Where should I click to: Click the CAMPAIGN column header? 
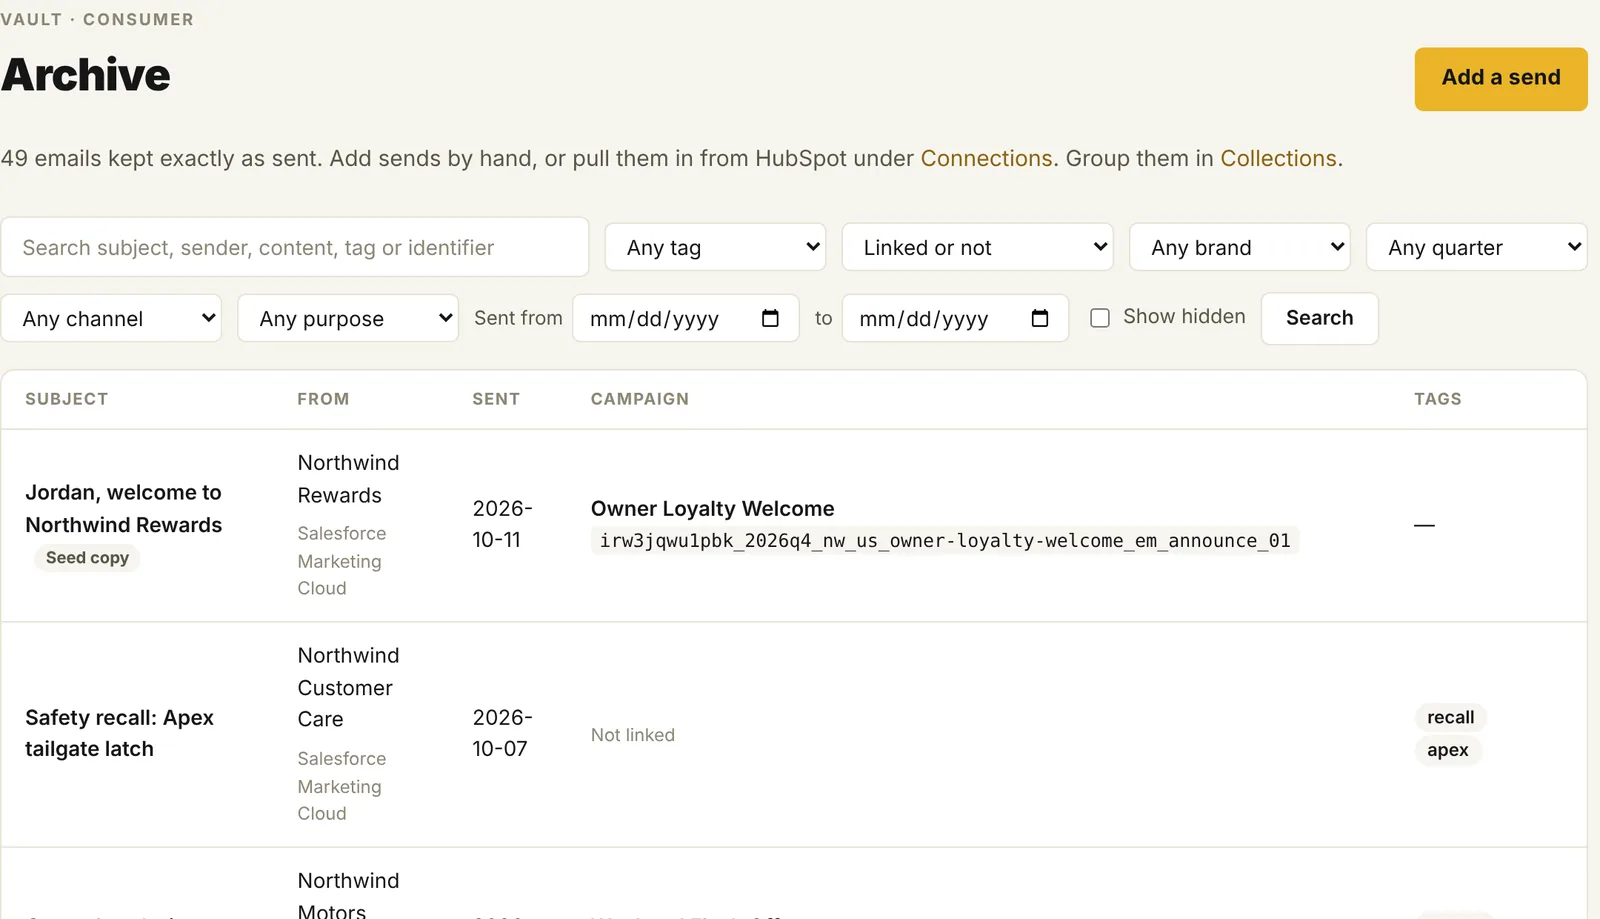point(640,399)
